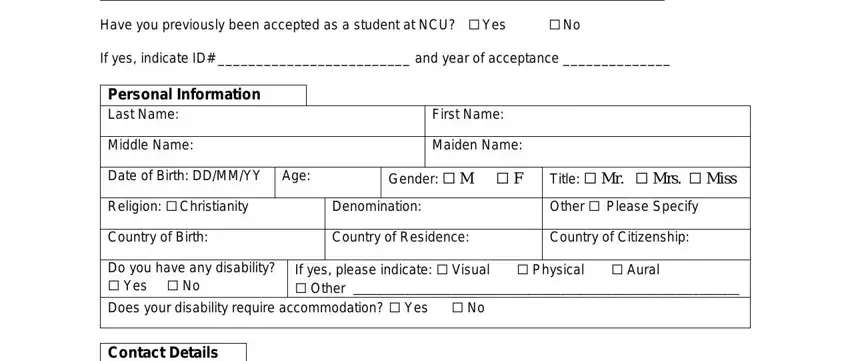The height and width of the screenshot is (361, 850).
Task: Click the First Name field
Action: (588, 121)
